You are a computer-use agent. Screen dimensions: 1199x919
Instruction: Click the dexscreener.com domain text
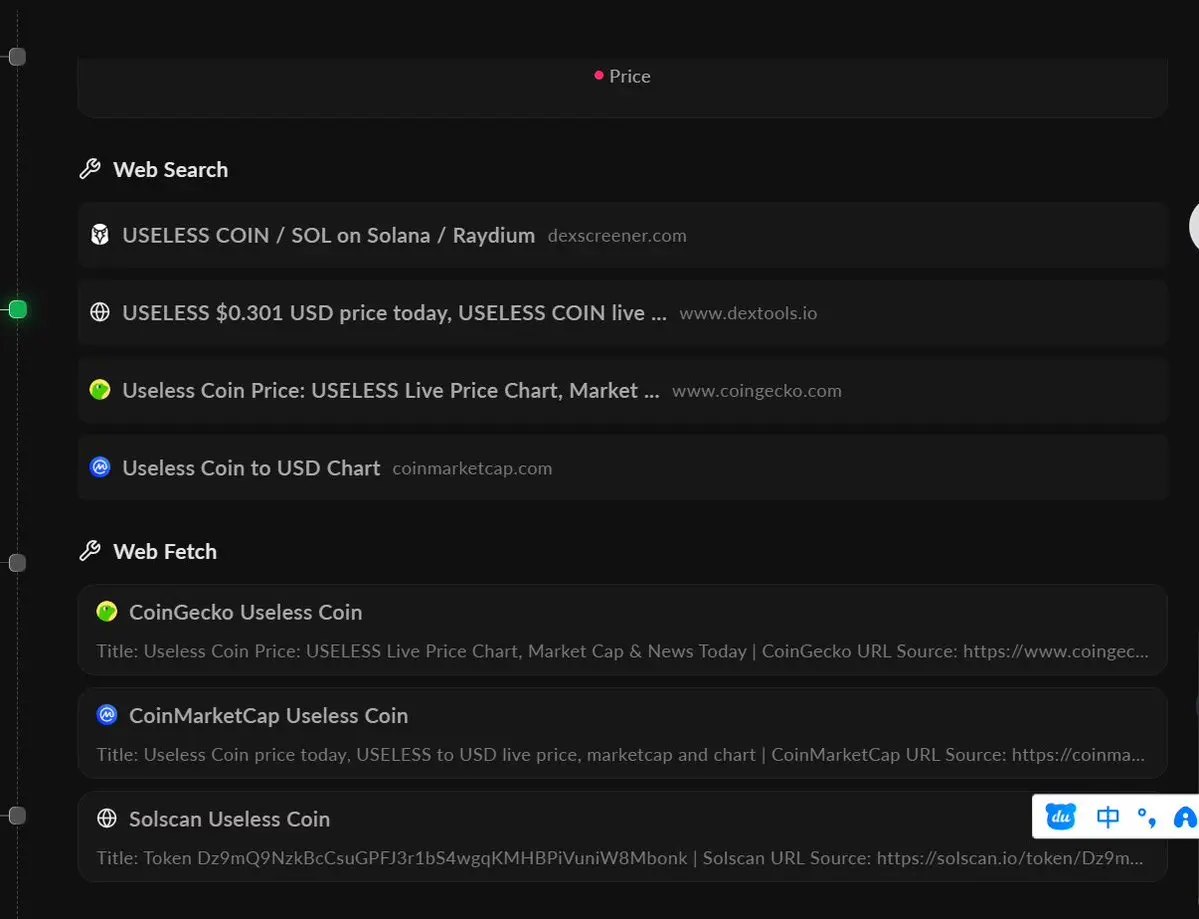point(617,235)
